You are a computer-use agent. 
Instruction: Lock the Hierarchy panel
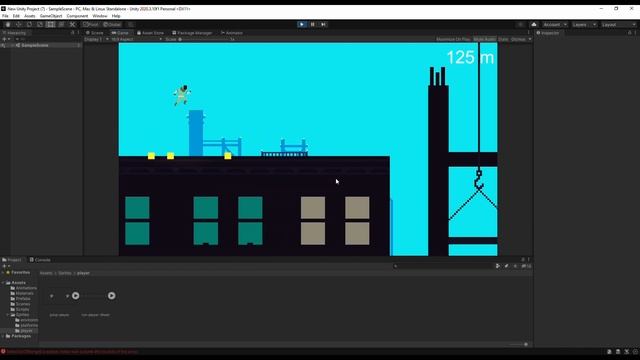coord(73,33)
